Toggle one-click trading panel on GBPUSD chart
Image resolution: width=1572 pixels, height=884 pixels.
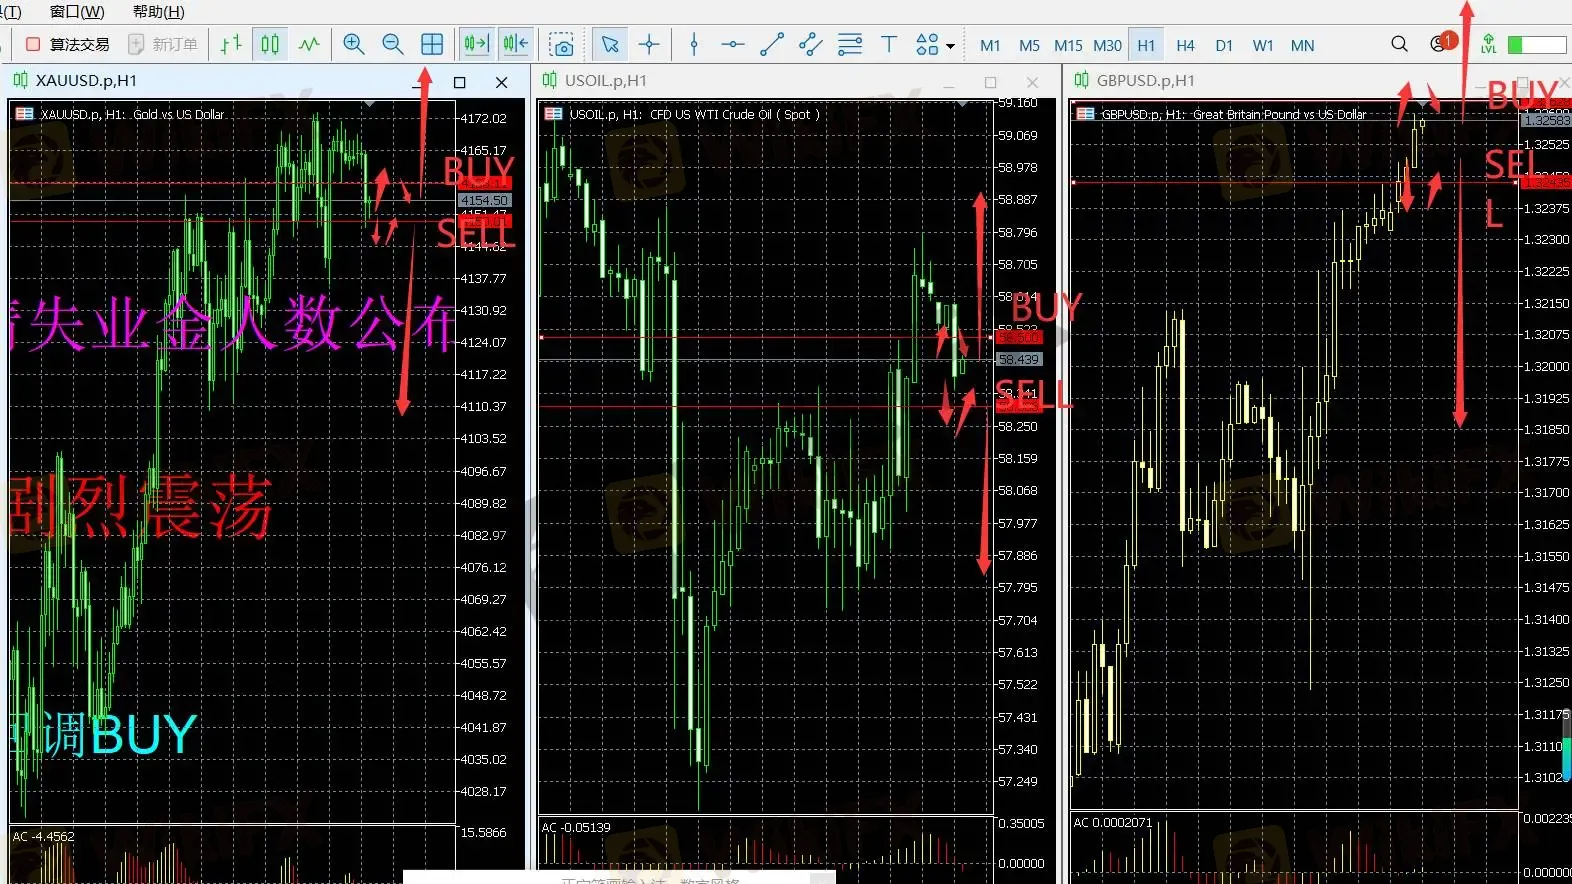point(1085,114)
